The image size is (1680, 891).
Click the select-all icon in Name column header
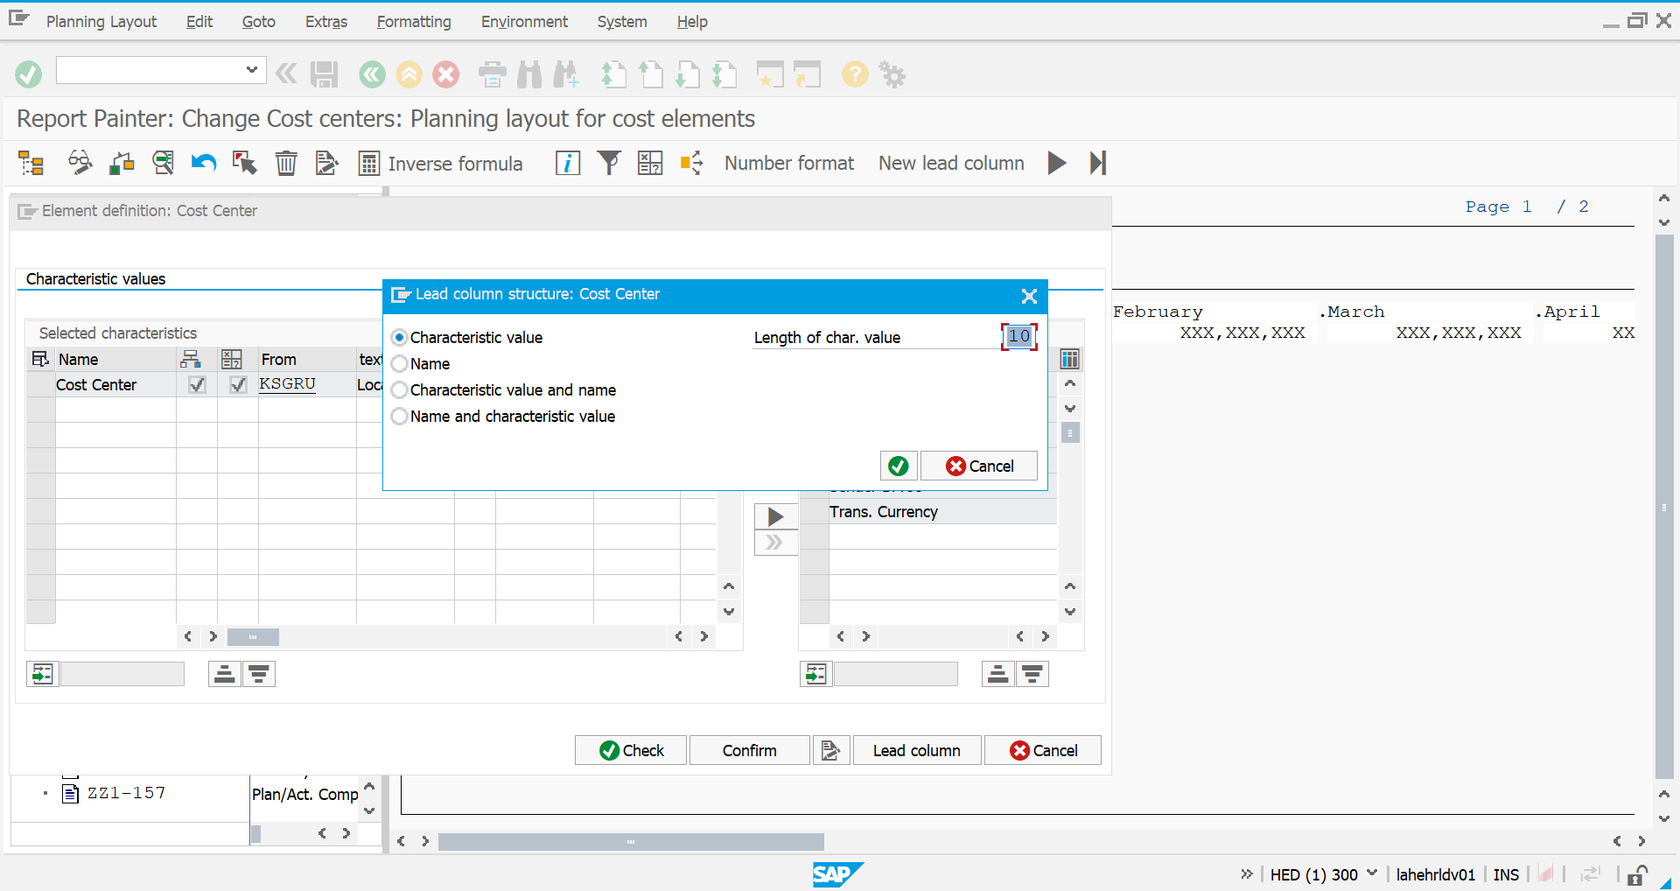pos(40,359)
